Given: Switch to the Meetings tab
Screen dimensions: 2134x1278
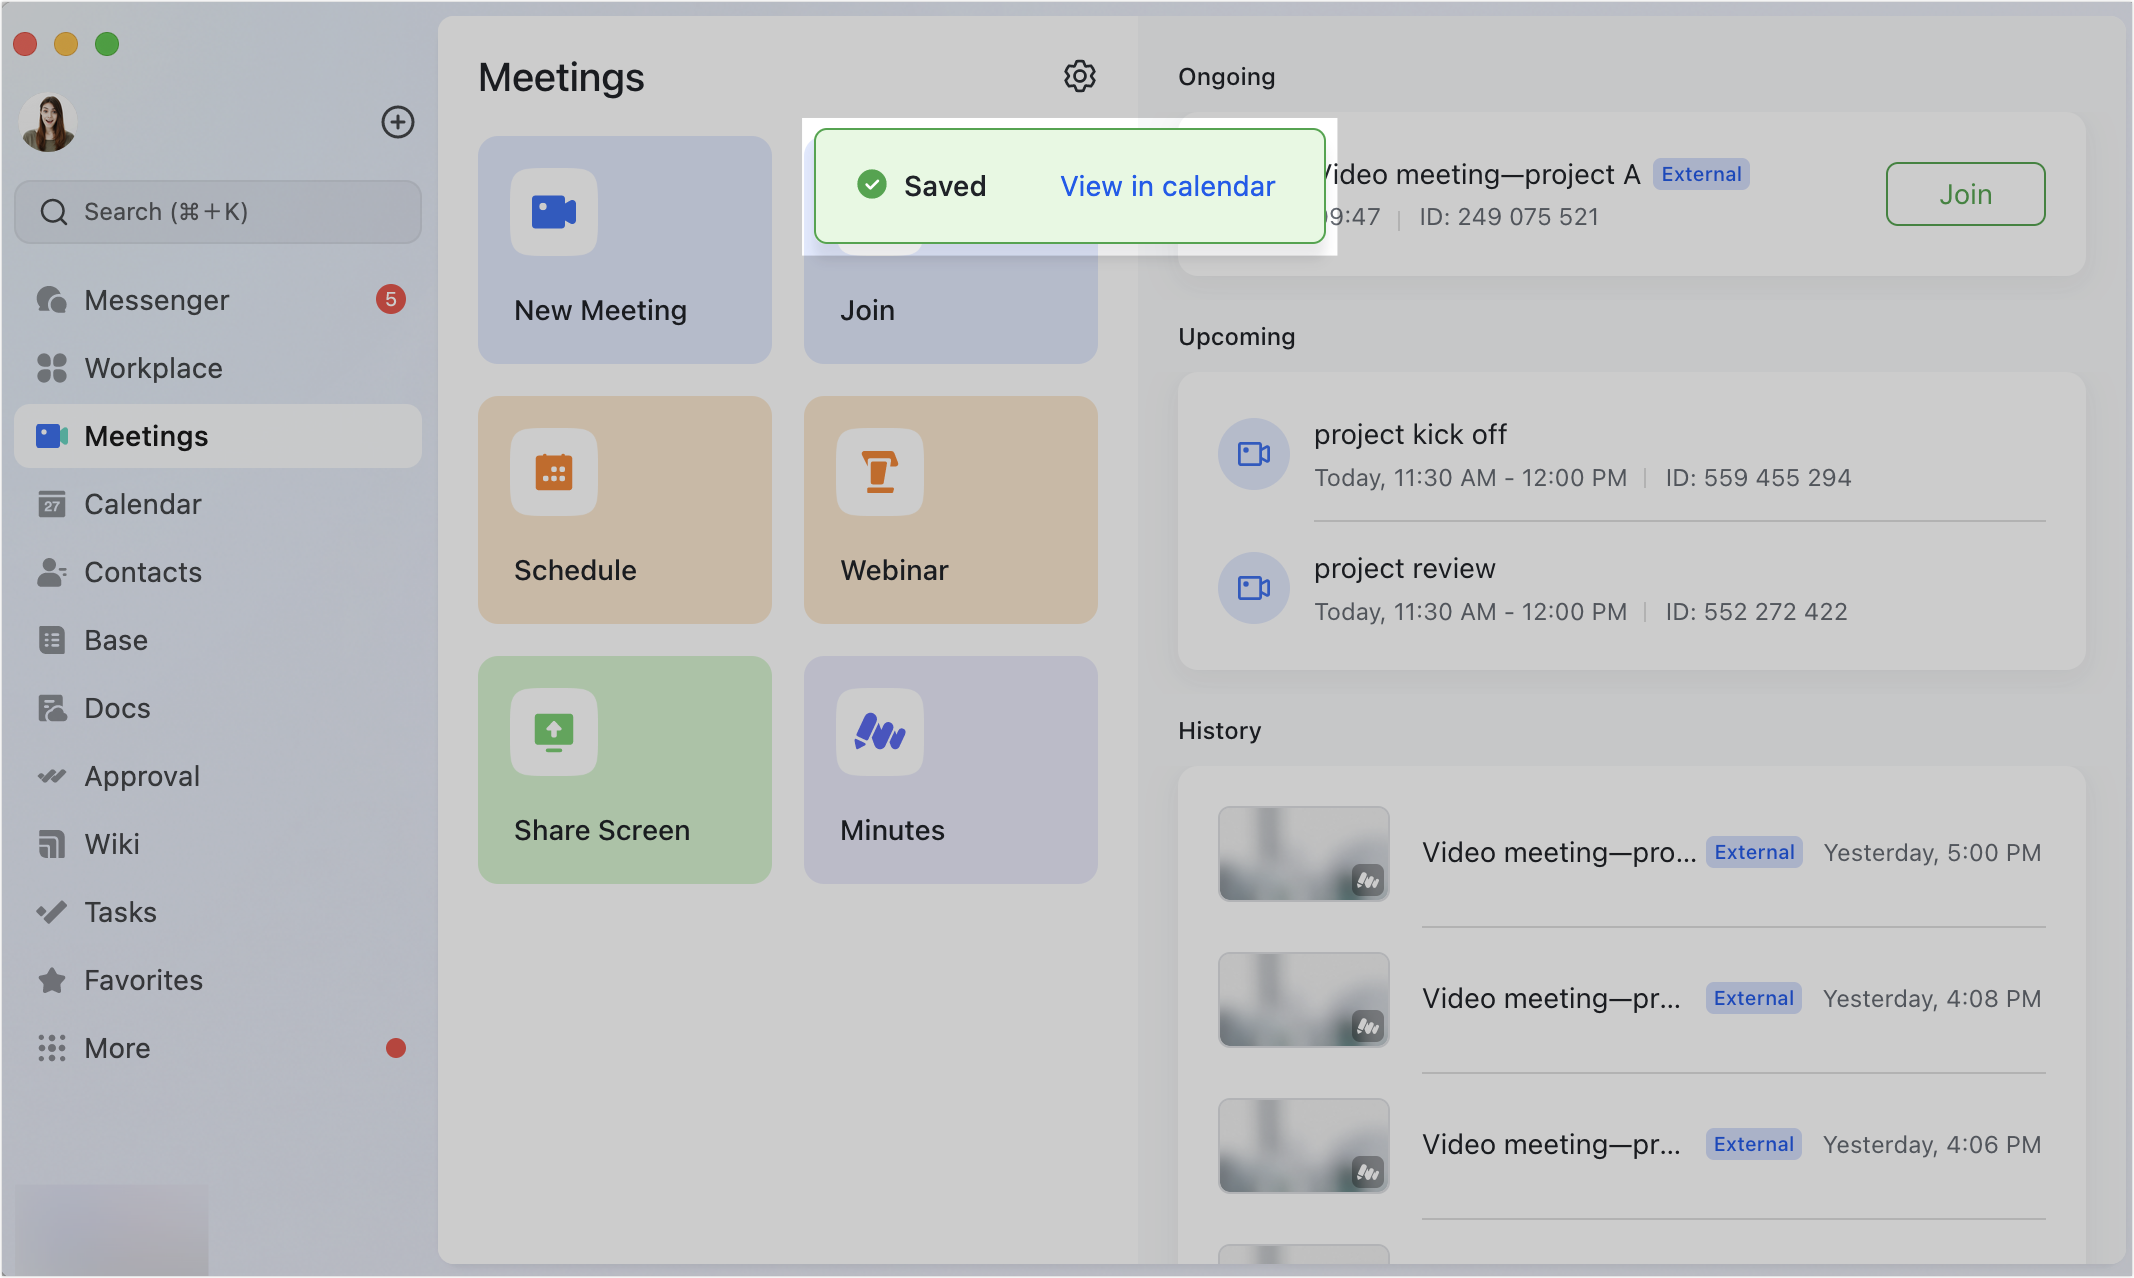Looking at the screenshot, I should click(x=146, y=436).
